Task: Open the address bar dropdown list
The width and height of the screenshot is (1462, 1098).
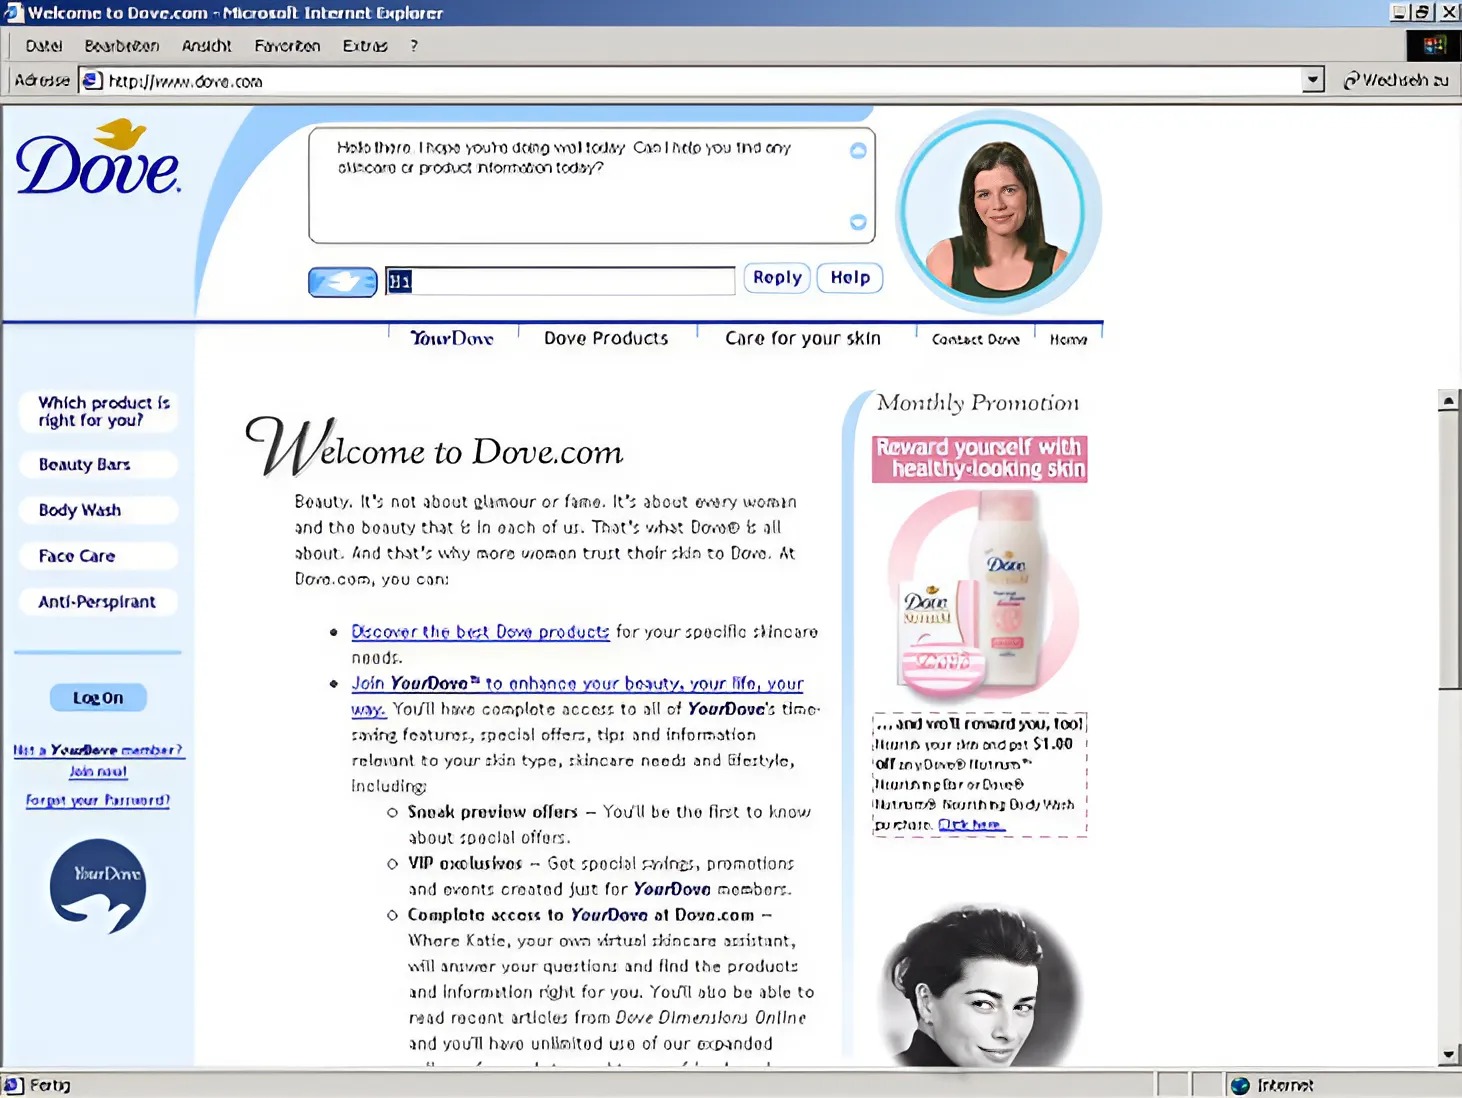Action: [1313, 80]
